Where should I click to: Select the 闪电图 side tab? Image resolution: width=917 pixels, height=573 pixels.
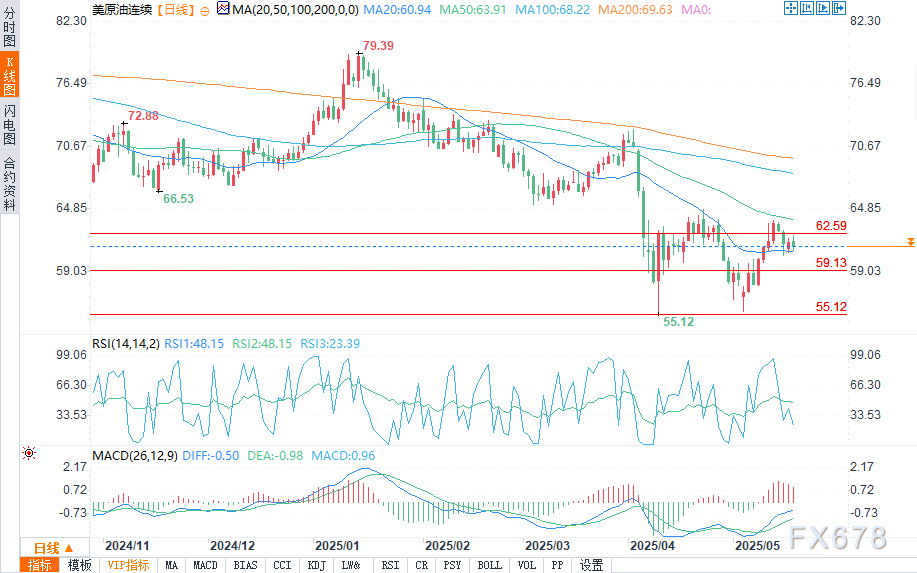point(9,124)
